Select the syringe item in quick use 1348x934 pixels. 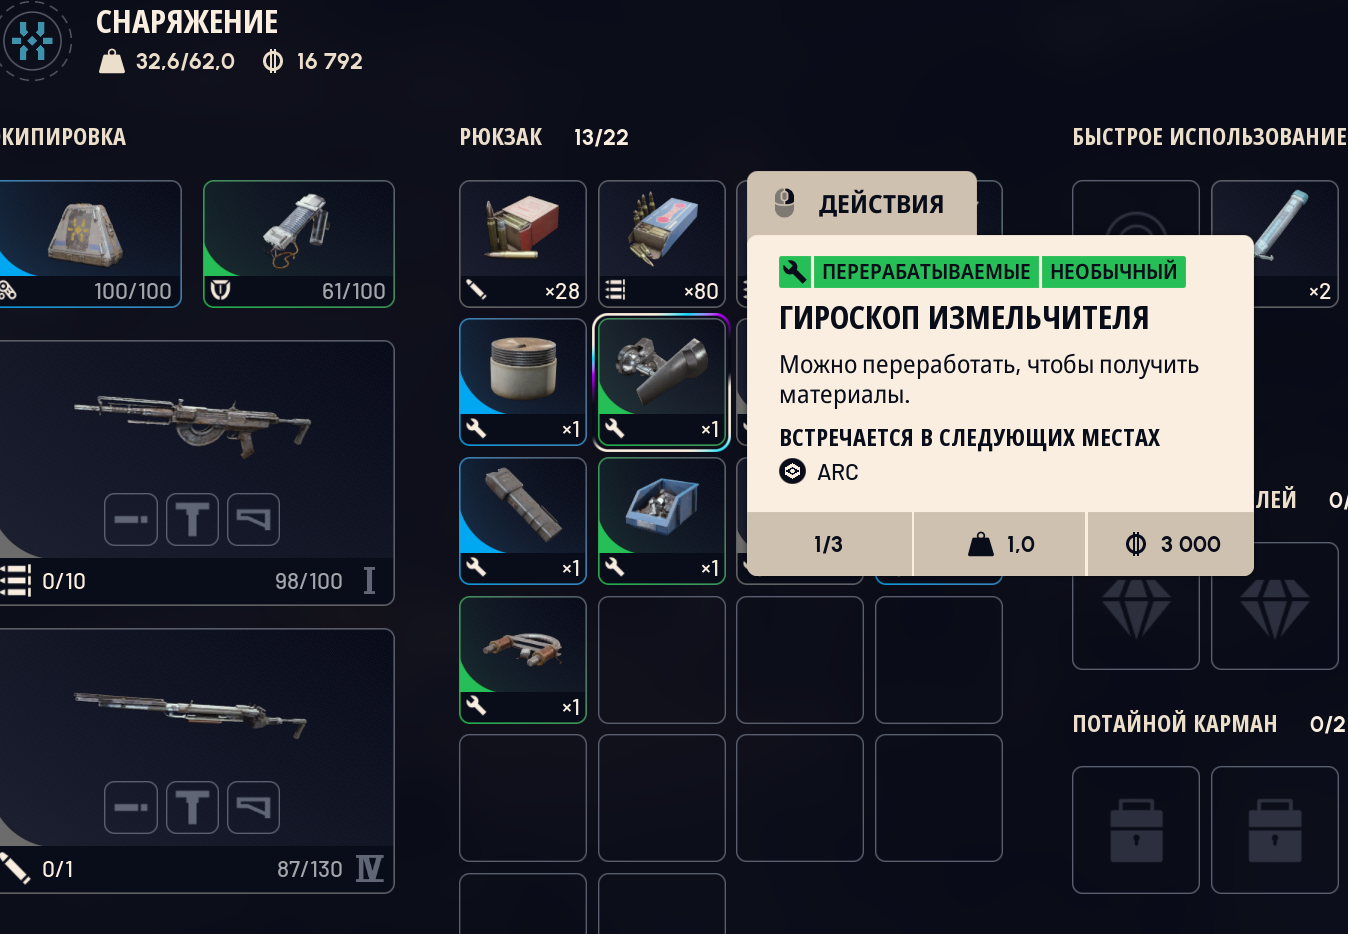coord(1275,244)
